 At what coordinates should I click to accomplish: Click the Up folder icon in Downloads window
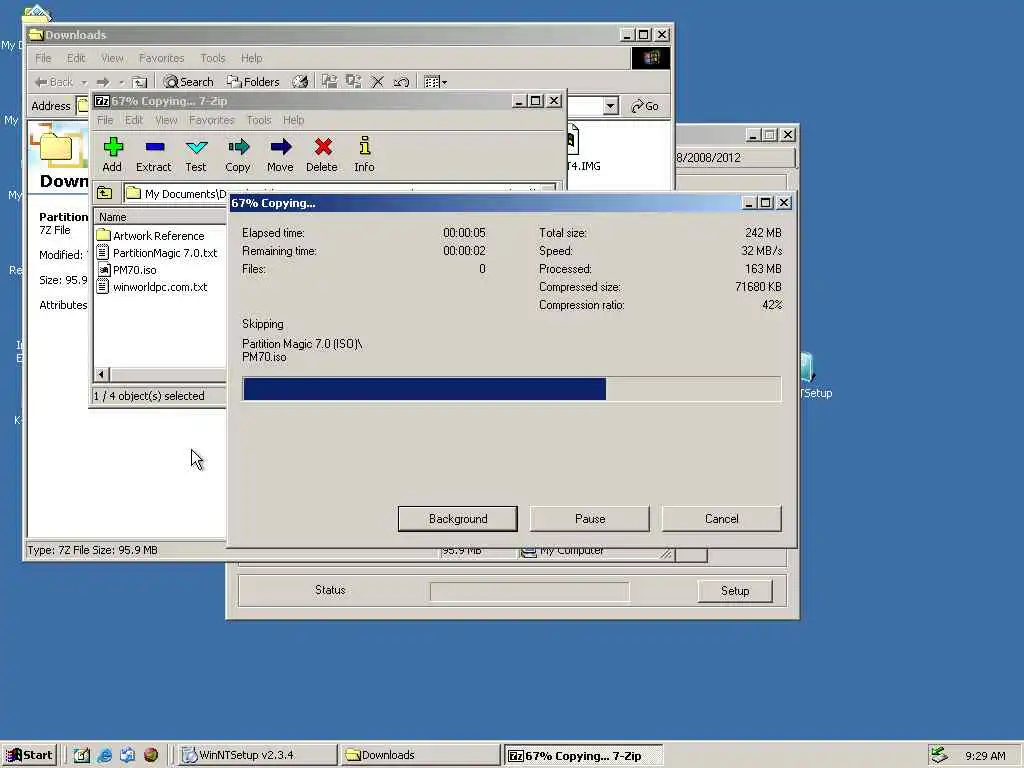[x=139, y=82]
